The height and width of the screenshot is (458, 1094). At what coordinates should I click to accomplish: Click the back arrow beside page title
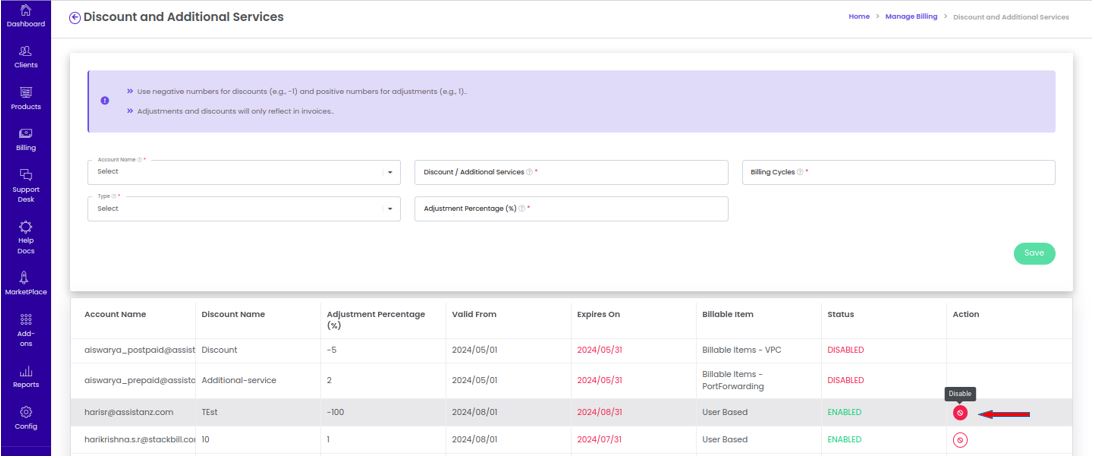tap(75, 18)
